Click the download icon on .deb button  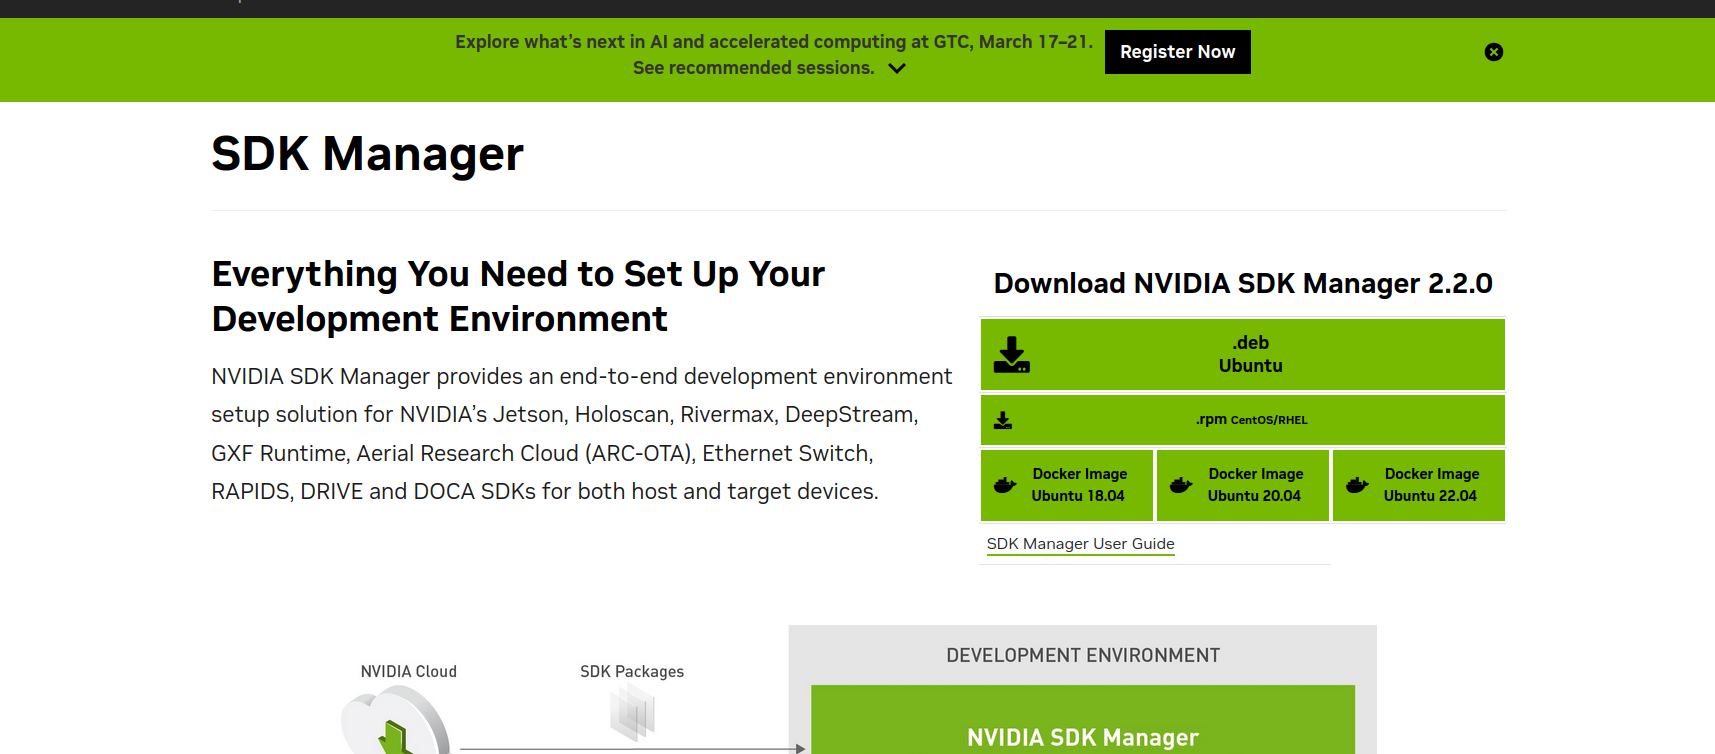1012,355
